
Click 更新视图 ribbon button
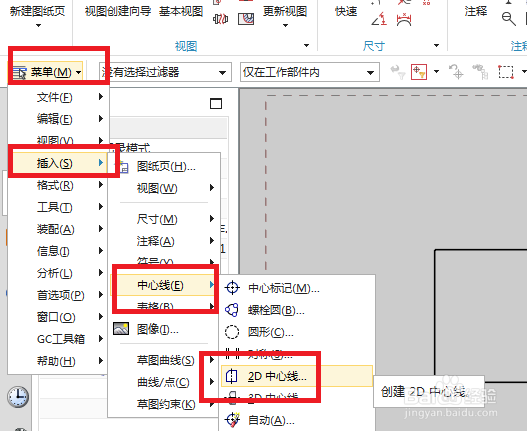click(x=285, y=11)
